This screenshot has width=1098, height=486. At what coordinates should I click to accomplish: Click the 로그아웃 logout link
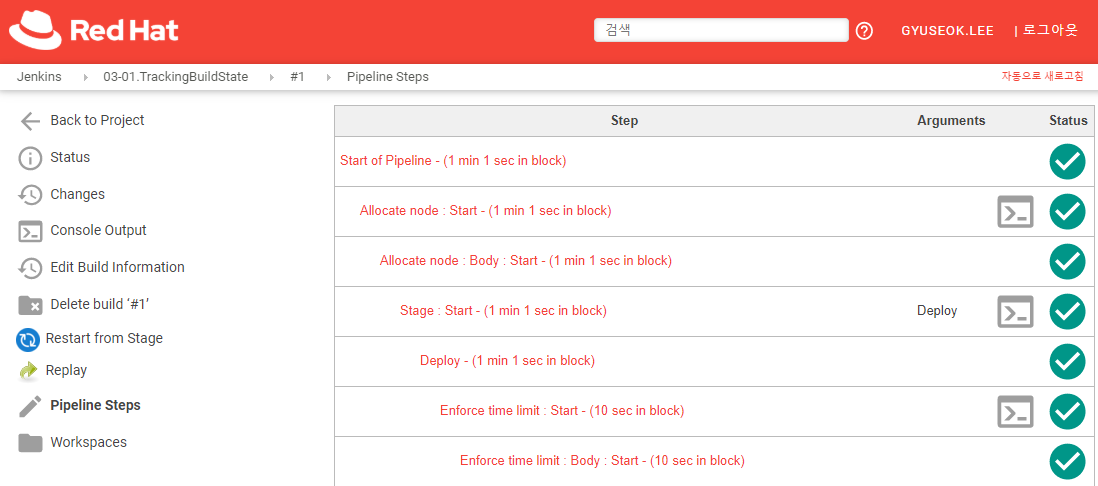pyautogui.click(x=1049, y=31)
